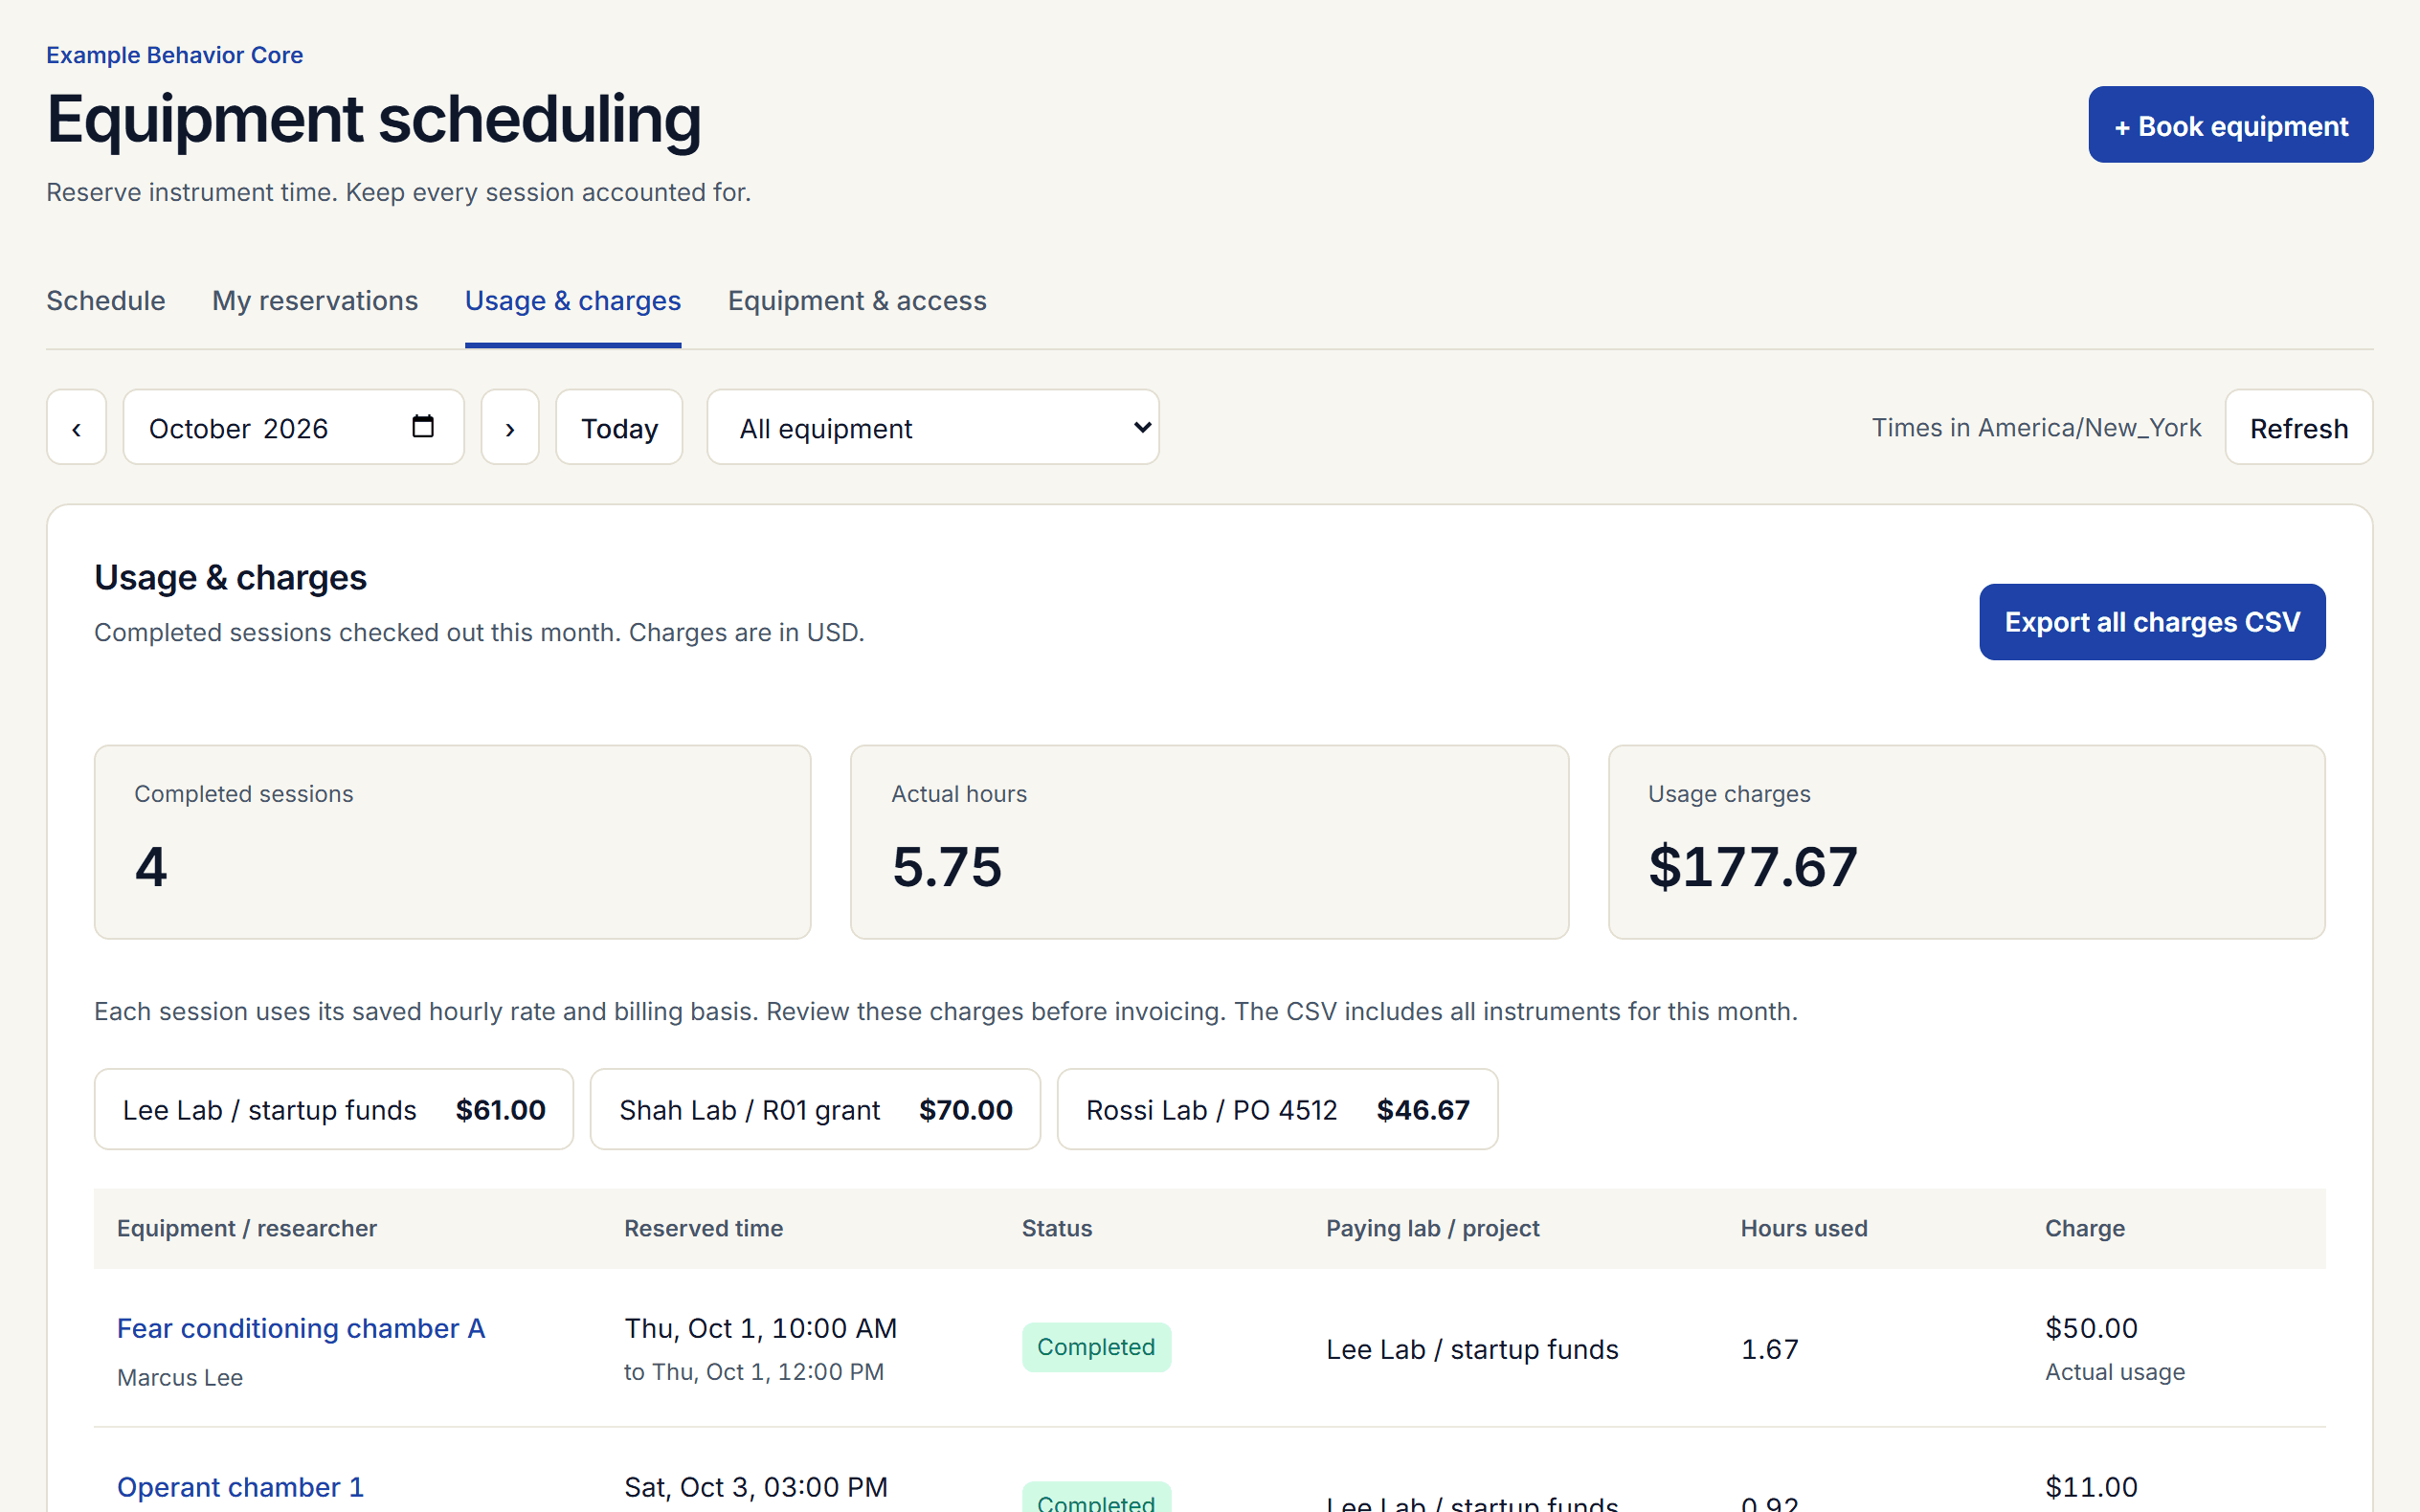Click the $50.00 charge value
Screen dimensions: 2420x1512
pos(2091,1328)
